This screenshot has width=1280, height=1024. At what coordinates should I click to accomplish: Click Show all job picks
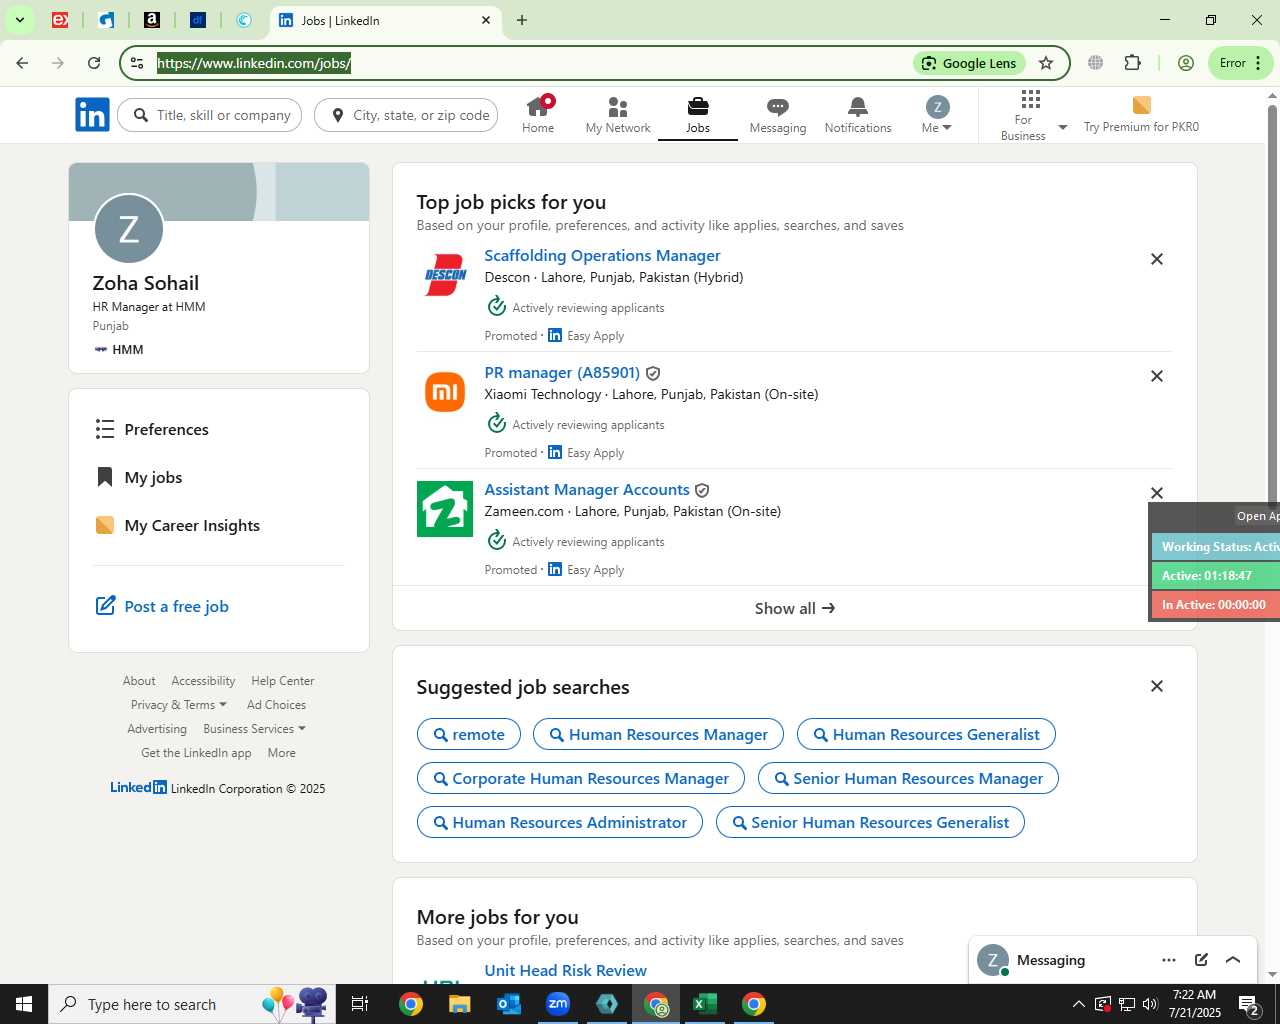[795, 608]
